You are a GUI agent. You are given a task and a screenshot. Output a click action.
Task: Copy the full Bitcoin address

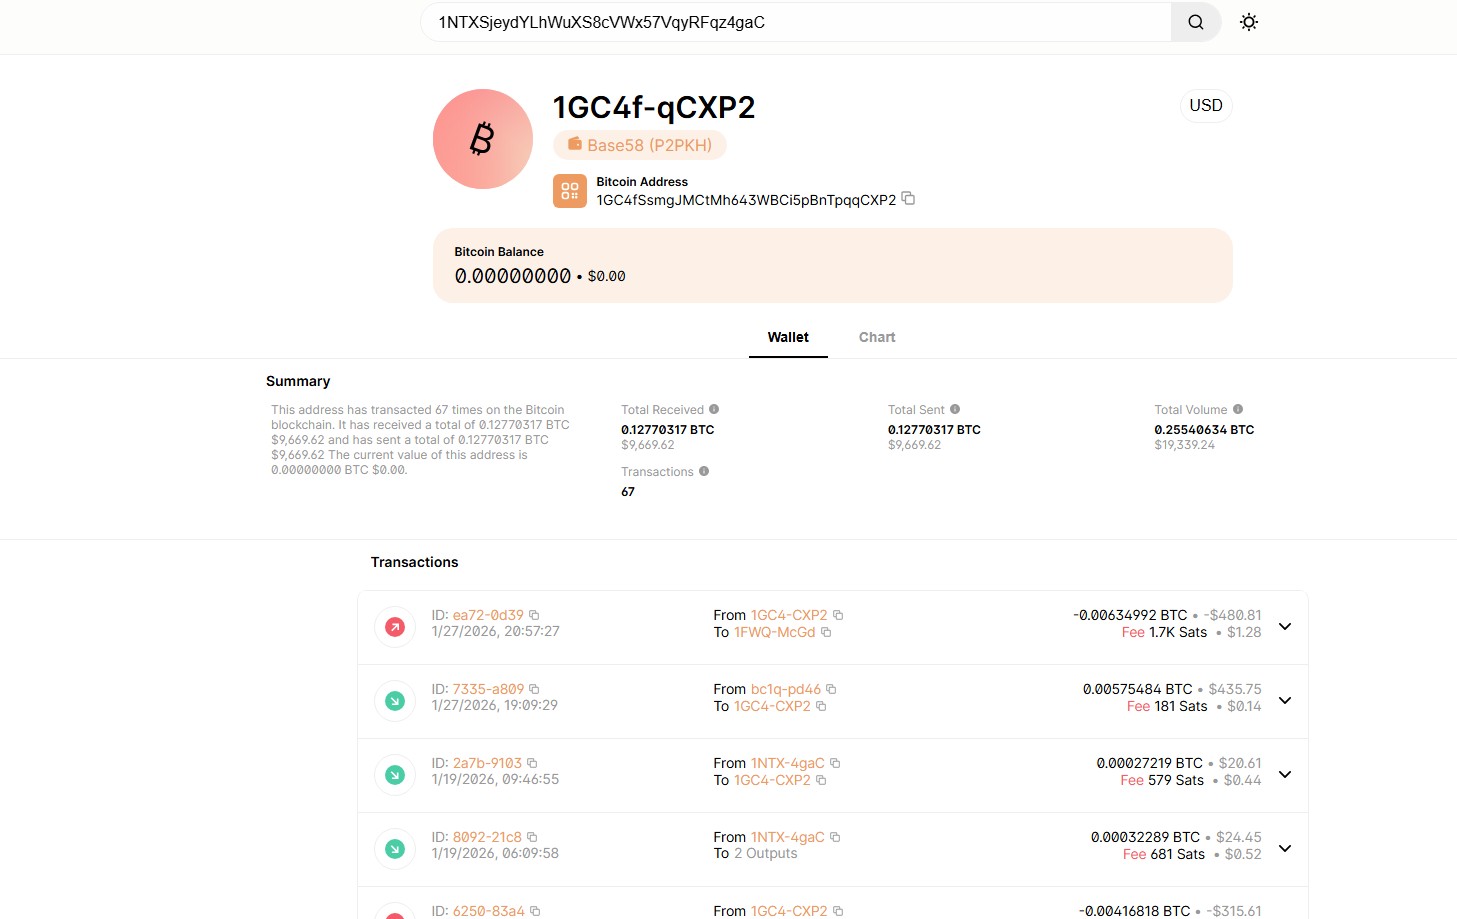point(908,198)
